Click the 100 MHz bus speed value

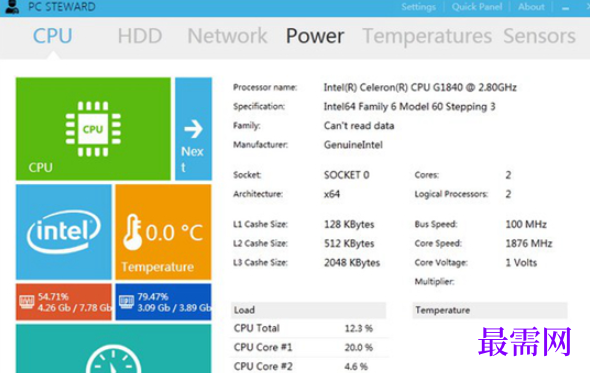(526, 224)
